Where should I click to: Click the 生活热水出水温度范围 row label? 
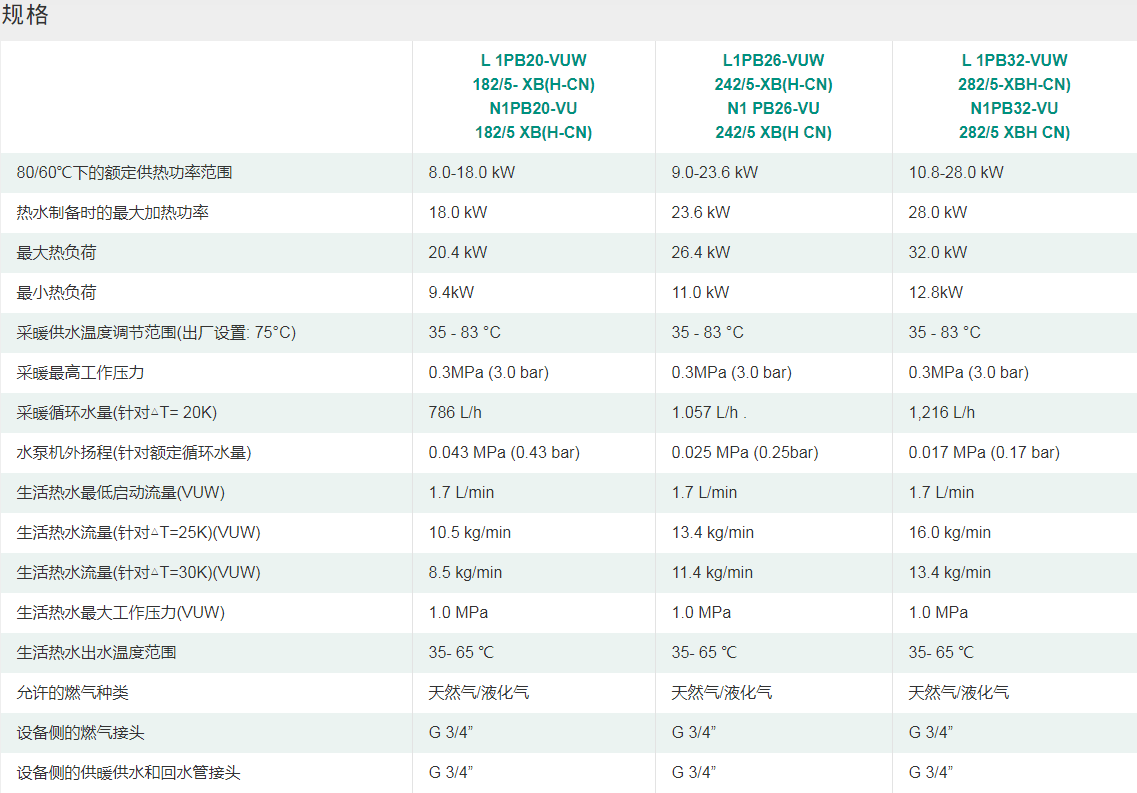click(97, 653)
